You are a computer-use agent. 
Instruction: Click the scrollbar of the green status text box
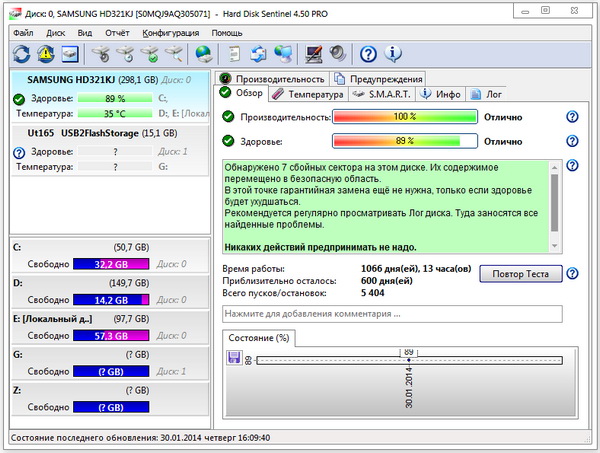(555, 205)
